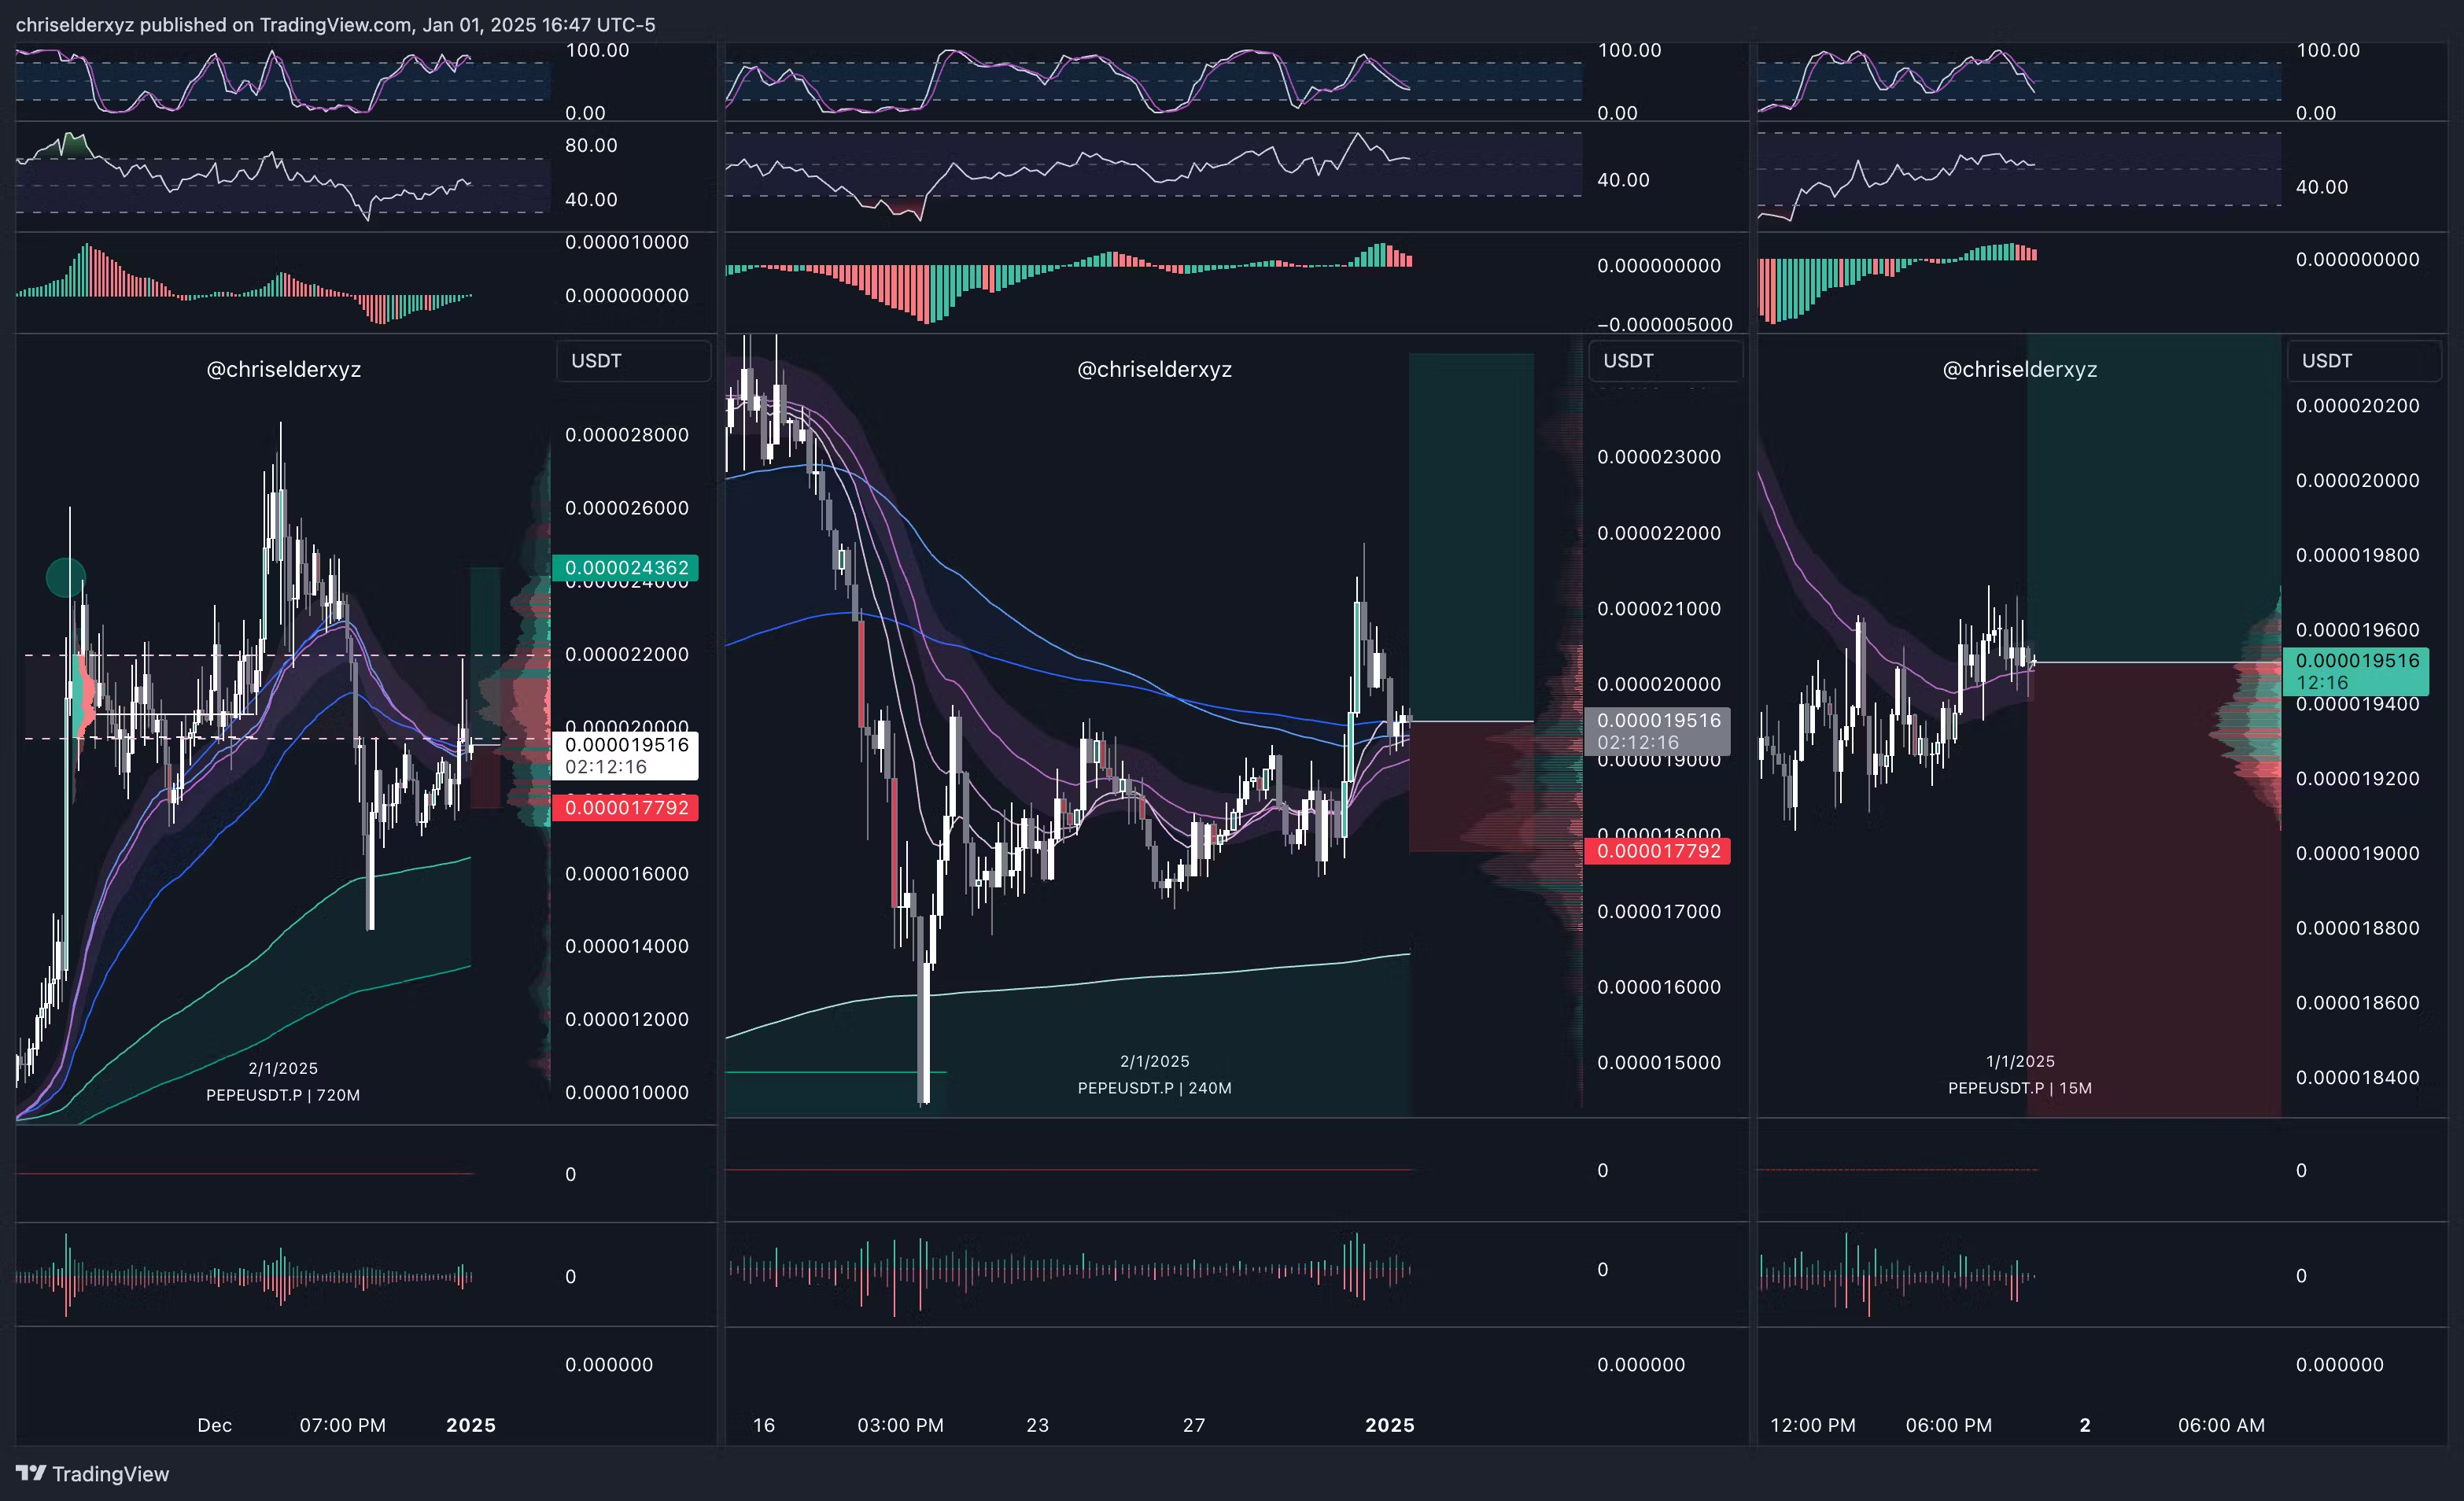The width and height of the screenshot is (2464, 1501).
Task: Click the green 0.000024362 target price label
Action: pos(626,568)
